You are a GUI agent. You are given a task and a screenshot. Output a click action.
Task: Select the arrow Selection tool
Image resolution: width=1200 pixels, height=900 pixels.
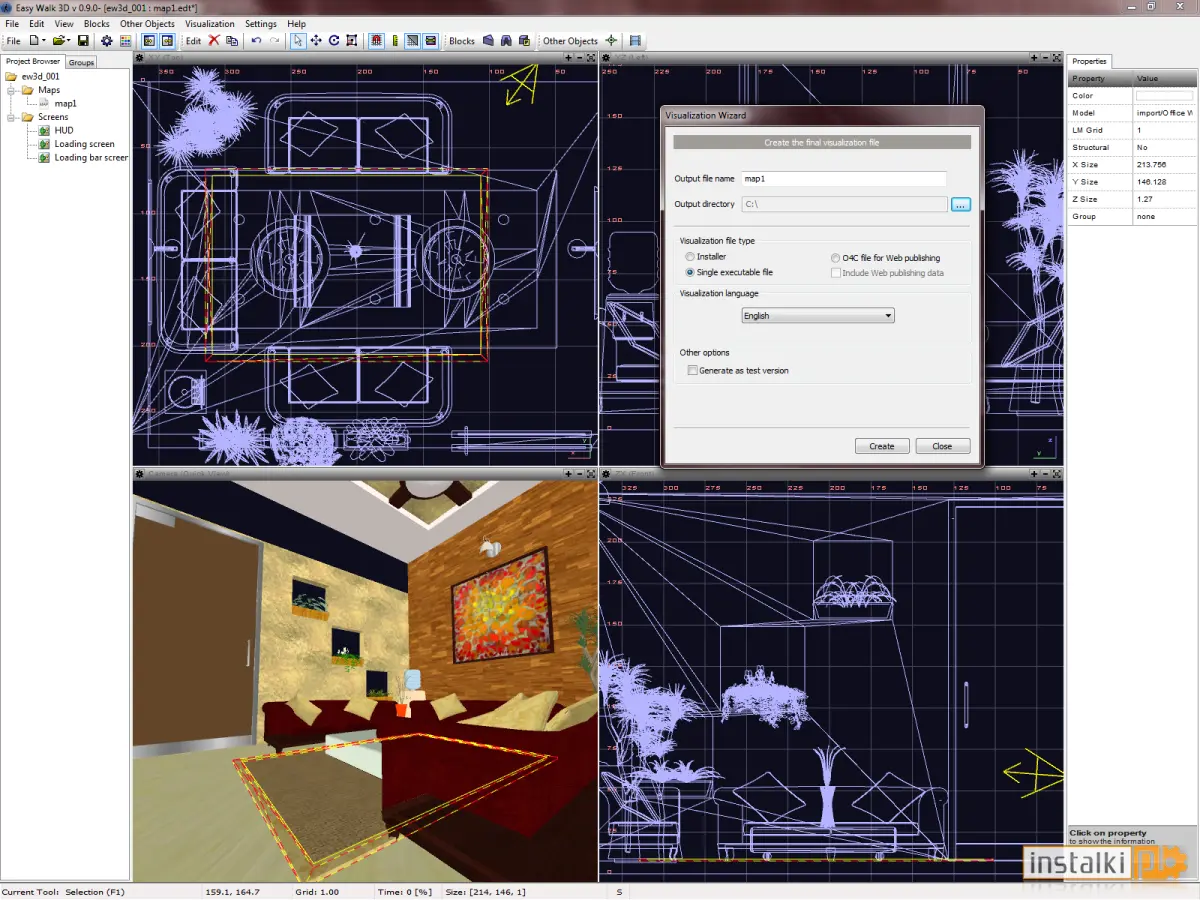coord(298,41)
